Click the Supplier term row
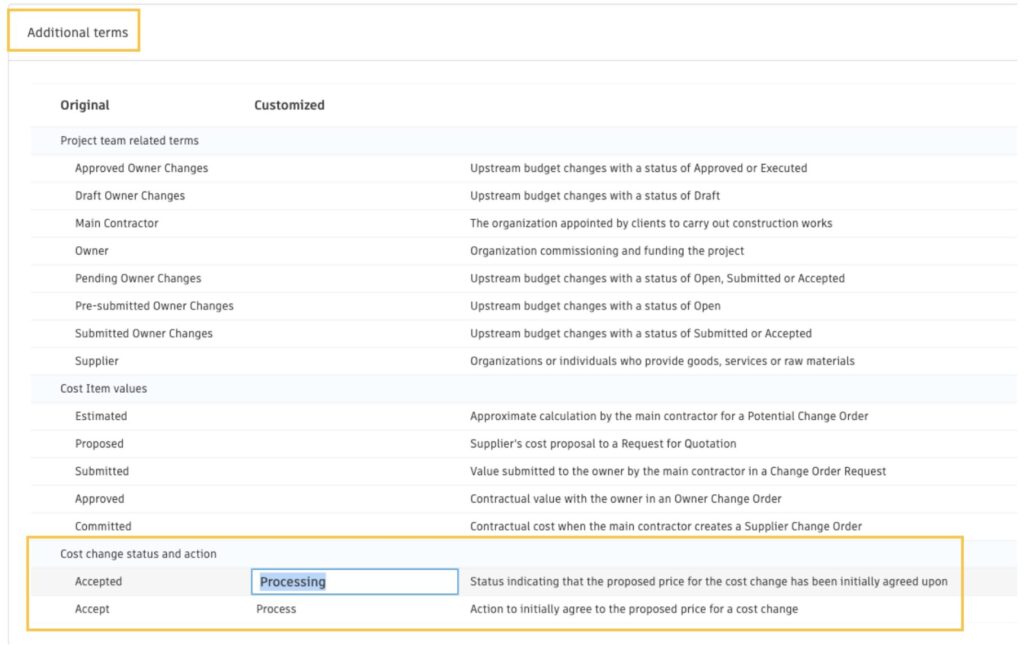Image resolution: width=1024 pixels, height=648 pixels. pos(96,361)
